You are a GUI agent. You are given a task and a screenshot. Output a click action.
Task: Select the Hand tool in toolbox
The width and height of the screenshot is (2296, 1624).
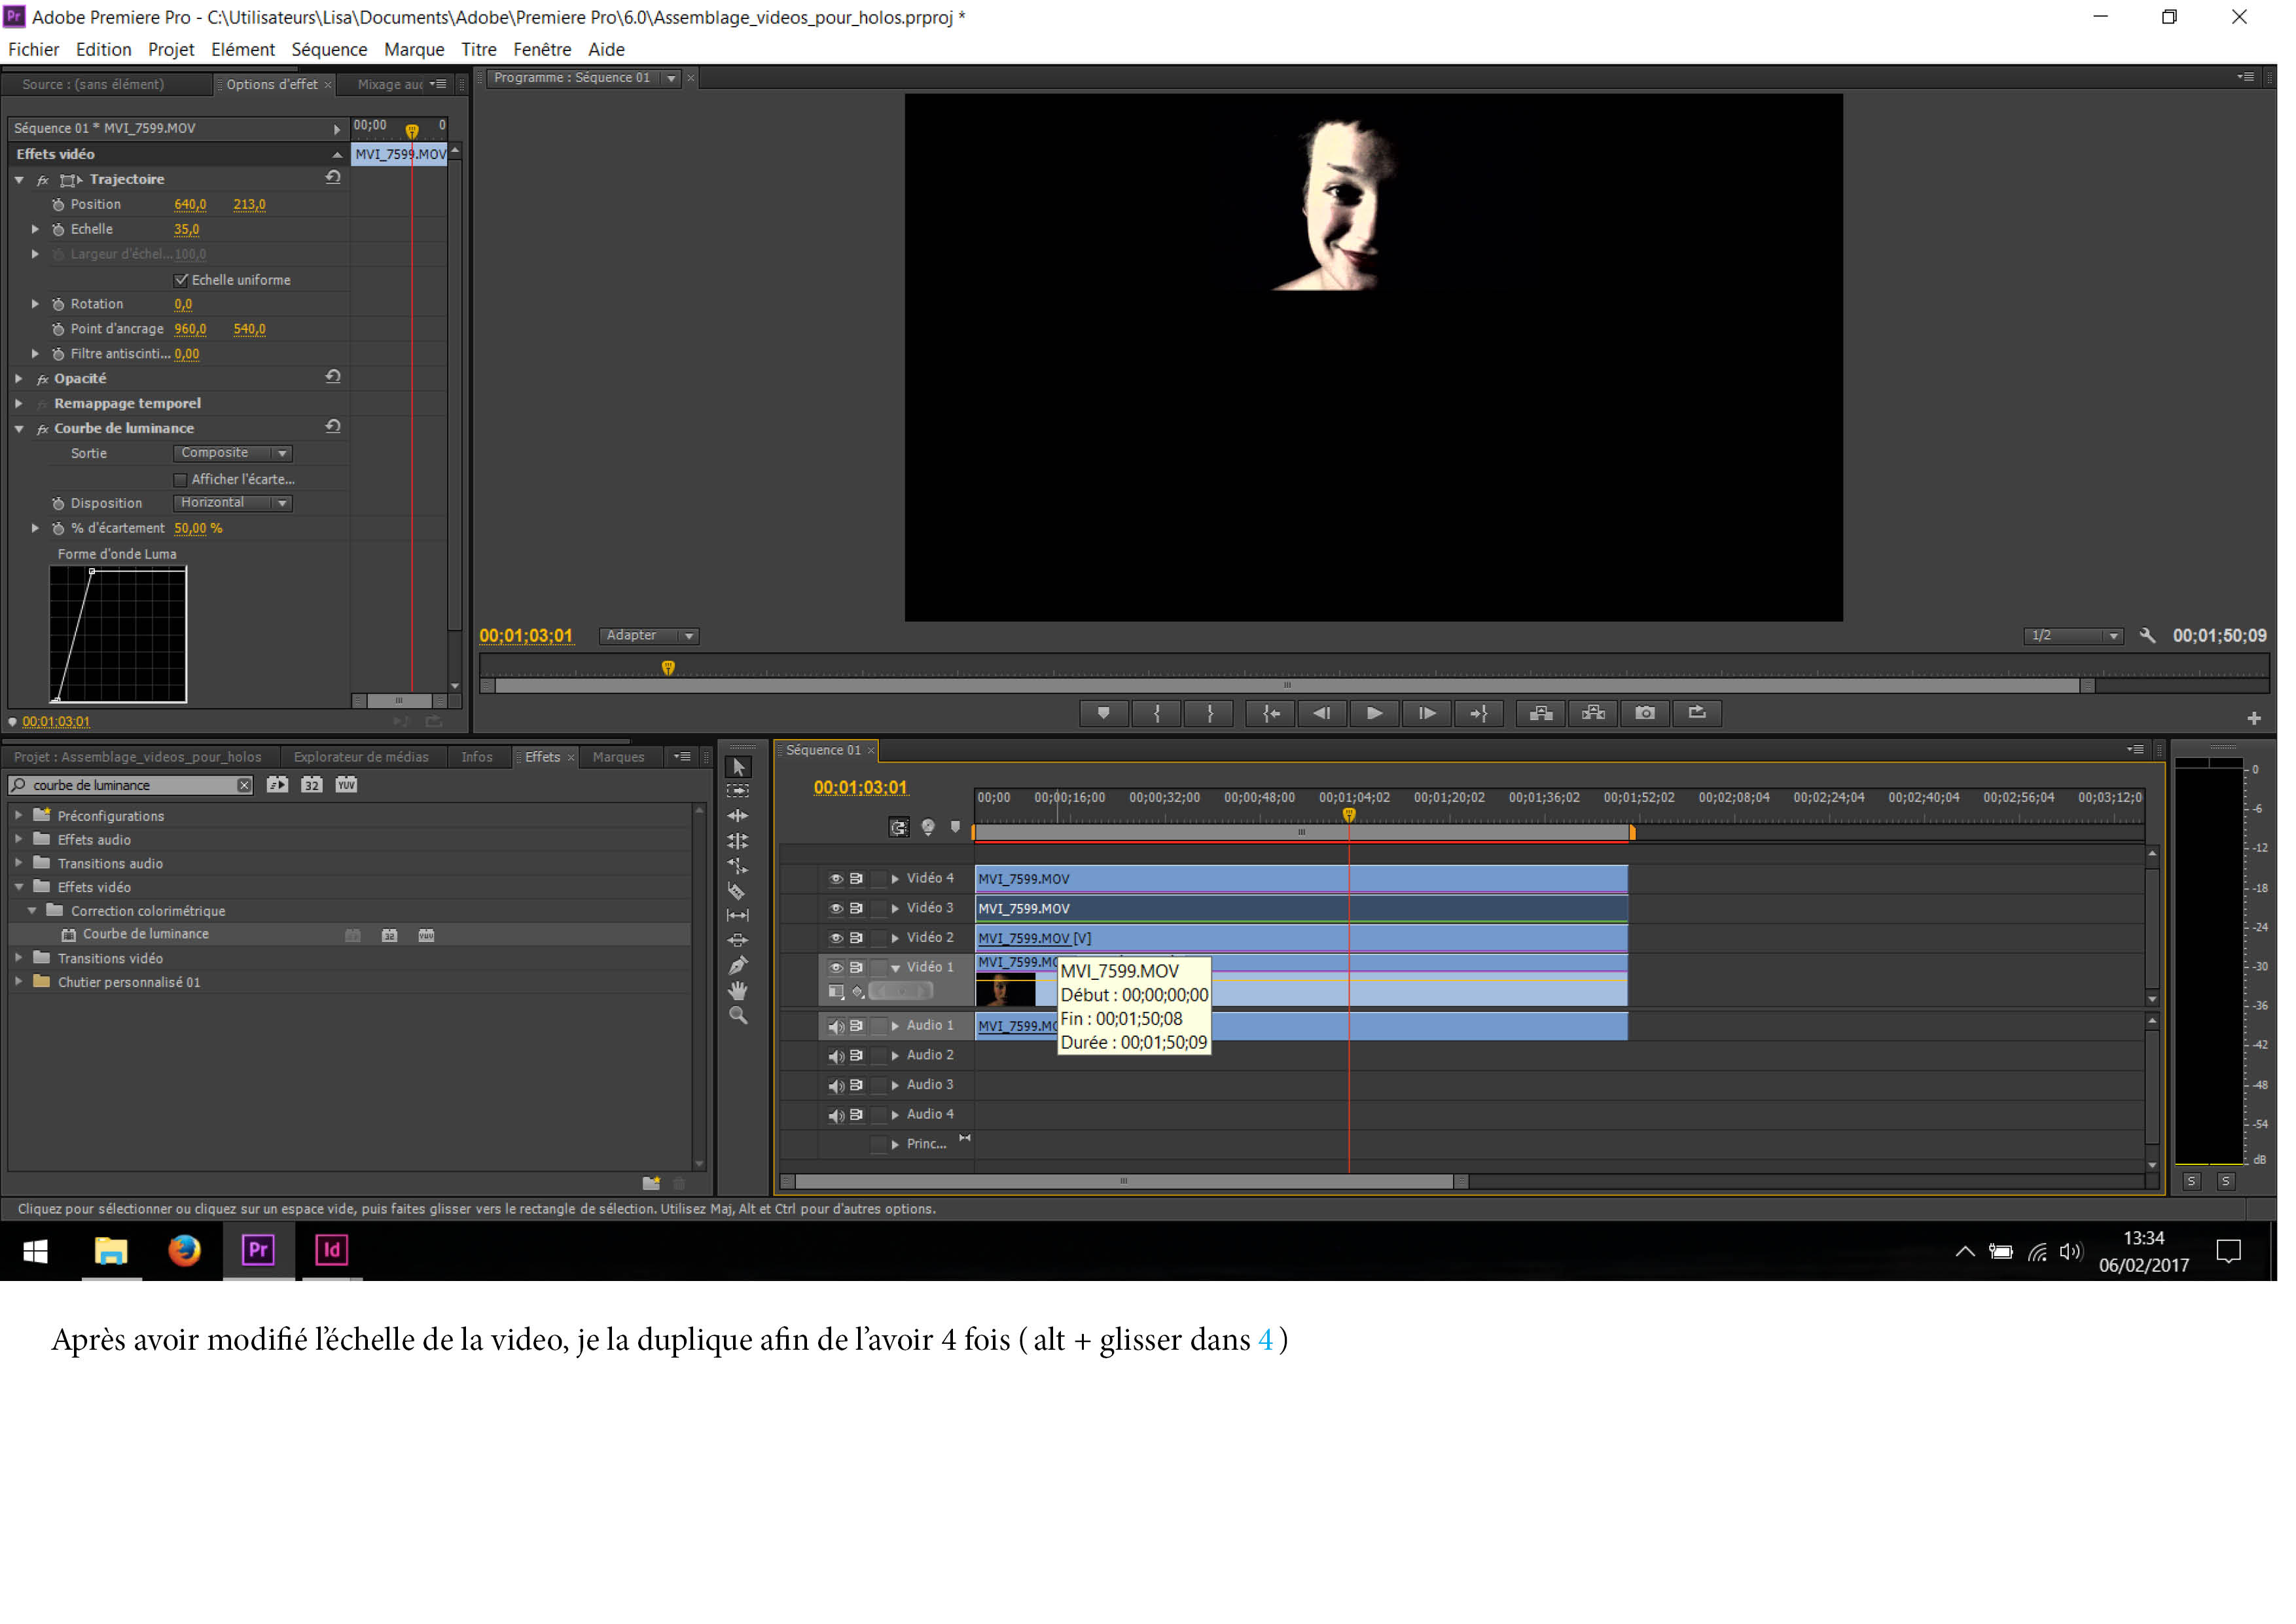(737, 990)
